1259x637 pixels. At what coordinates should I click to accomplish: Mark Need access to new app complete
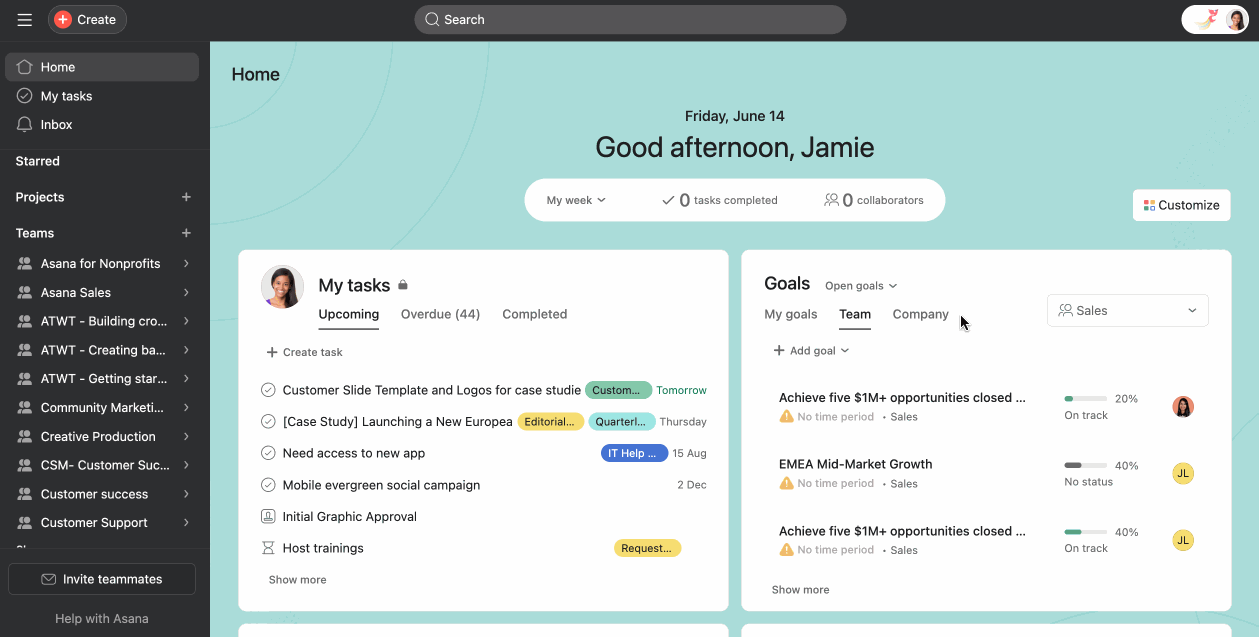(x=268, y=453)
